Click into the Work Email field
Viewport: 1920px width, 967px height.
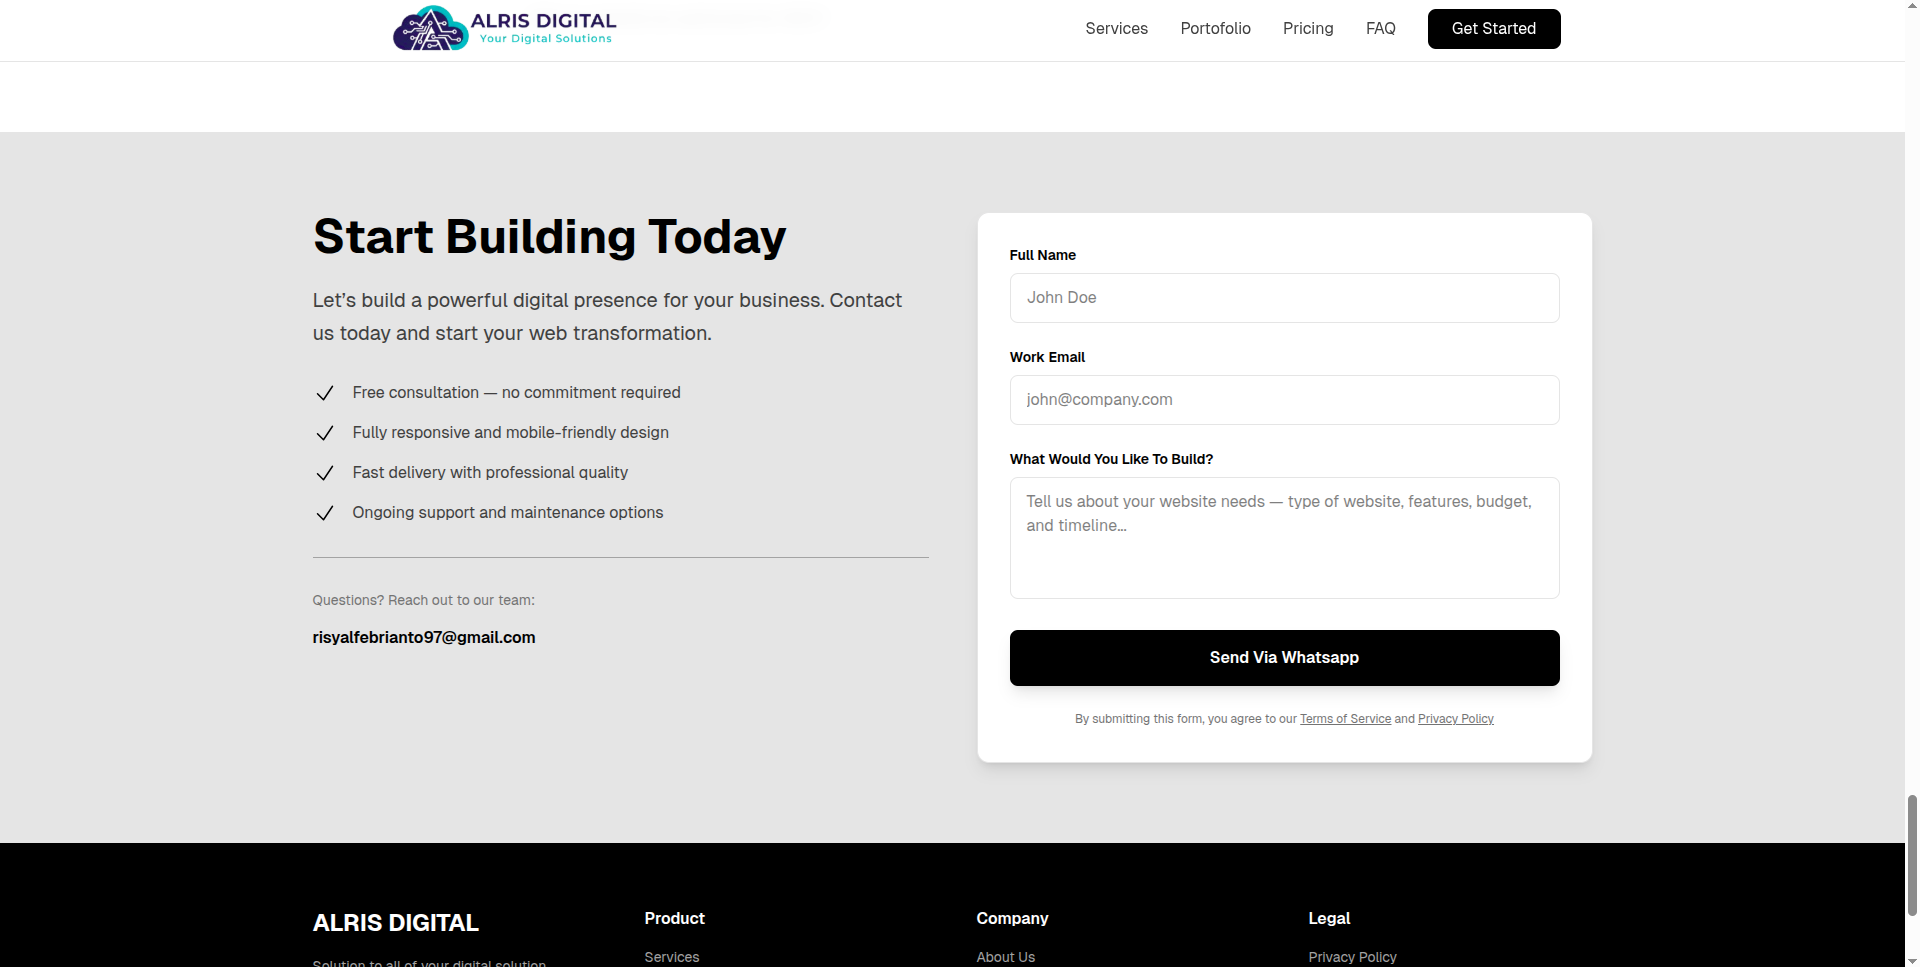(1284, 400)
